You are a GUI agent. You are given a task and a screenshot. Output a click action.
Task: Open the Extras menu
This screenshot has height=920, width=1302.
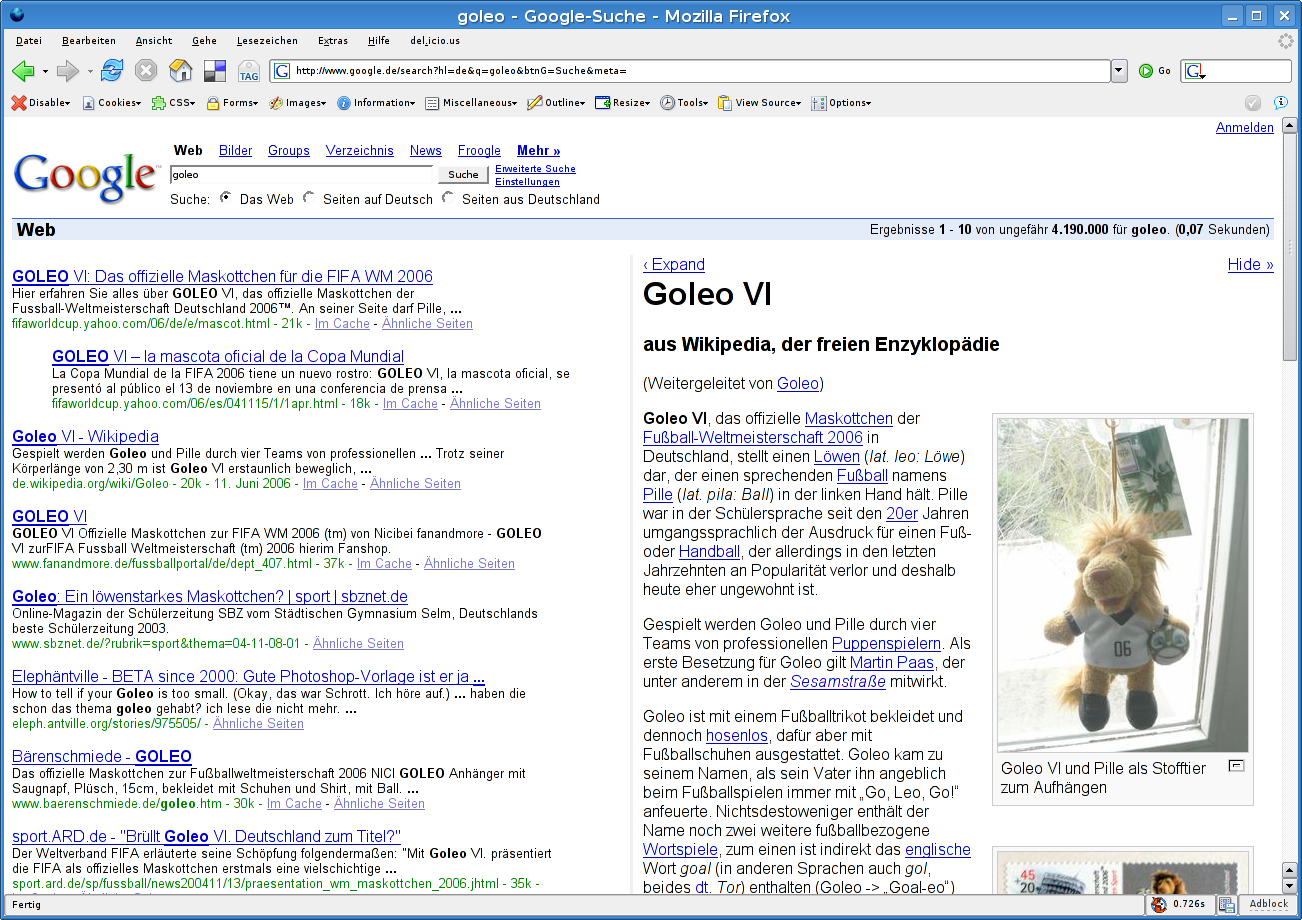pyautogui.click(x=333, y=41)
